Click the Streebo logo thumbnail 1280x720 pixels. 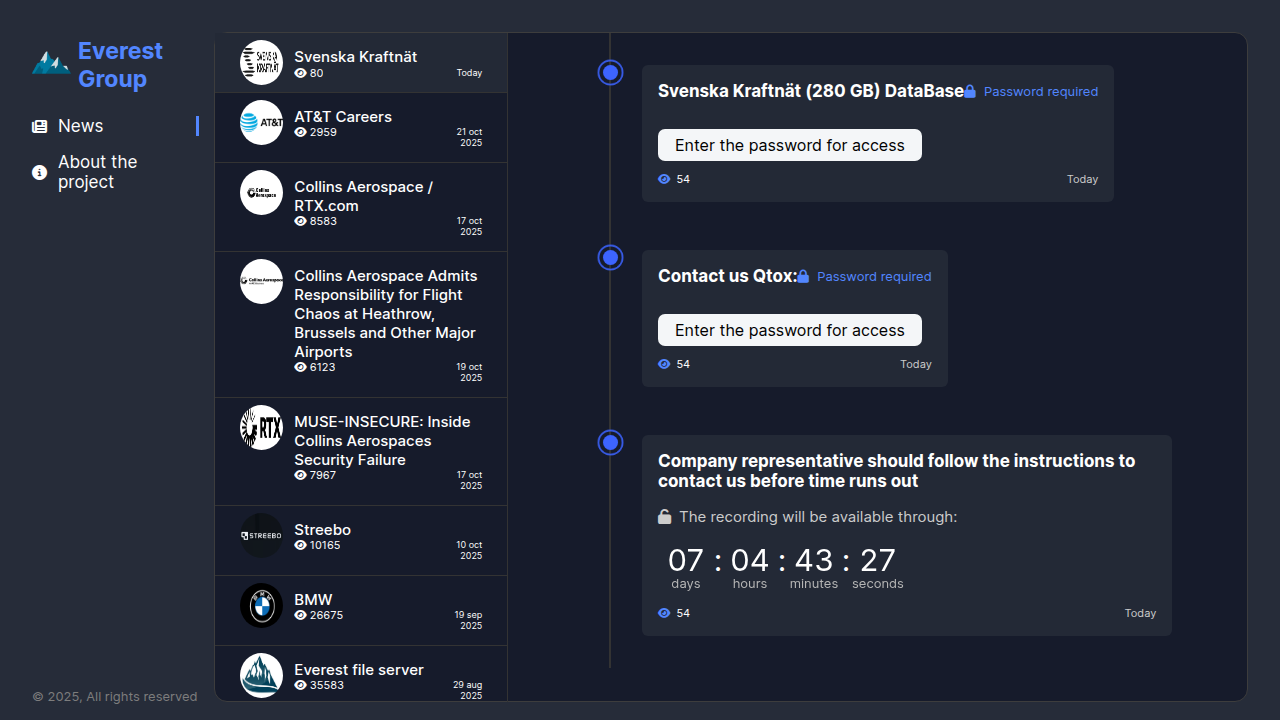(x=261, y=536)
